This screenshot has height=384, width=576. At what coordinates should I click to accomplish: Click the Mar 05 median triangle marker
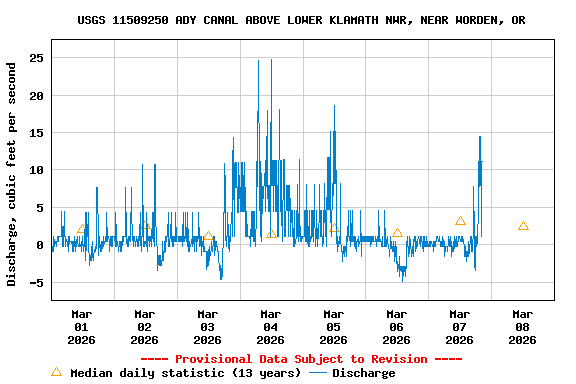click(334, 228)
